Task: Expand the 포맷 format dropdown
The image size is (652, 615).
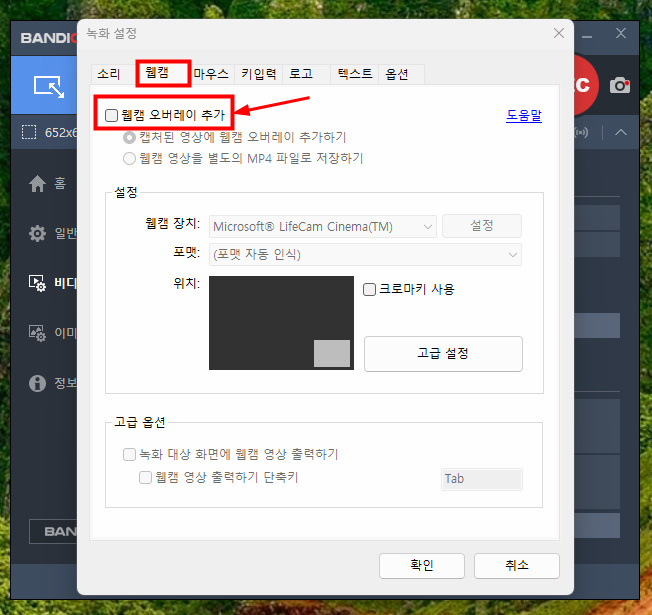Action: tap(365, 255)
